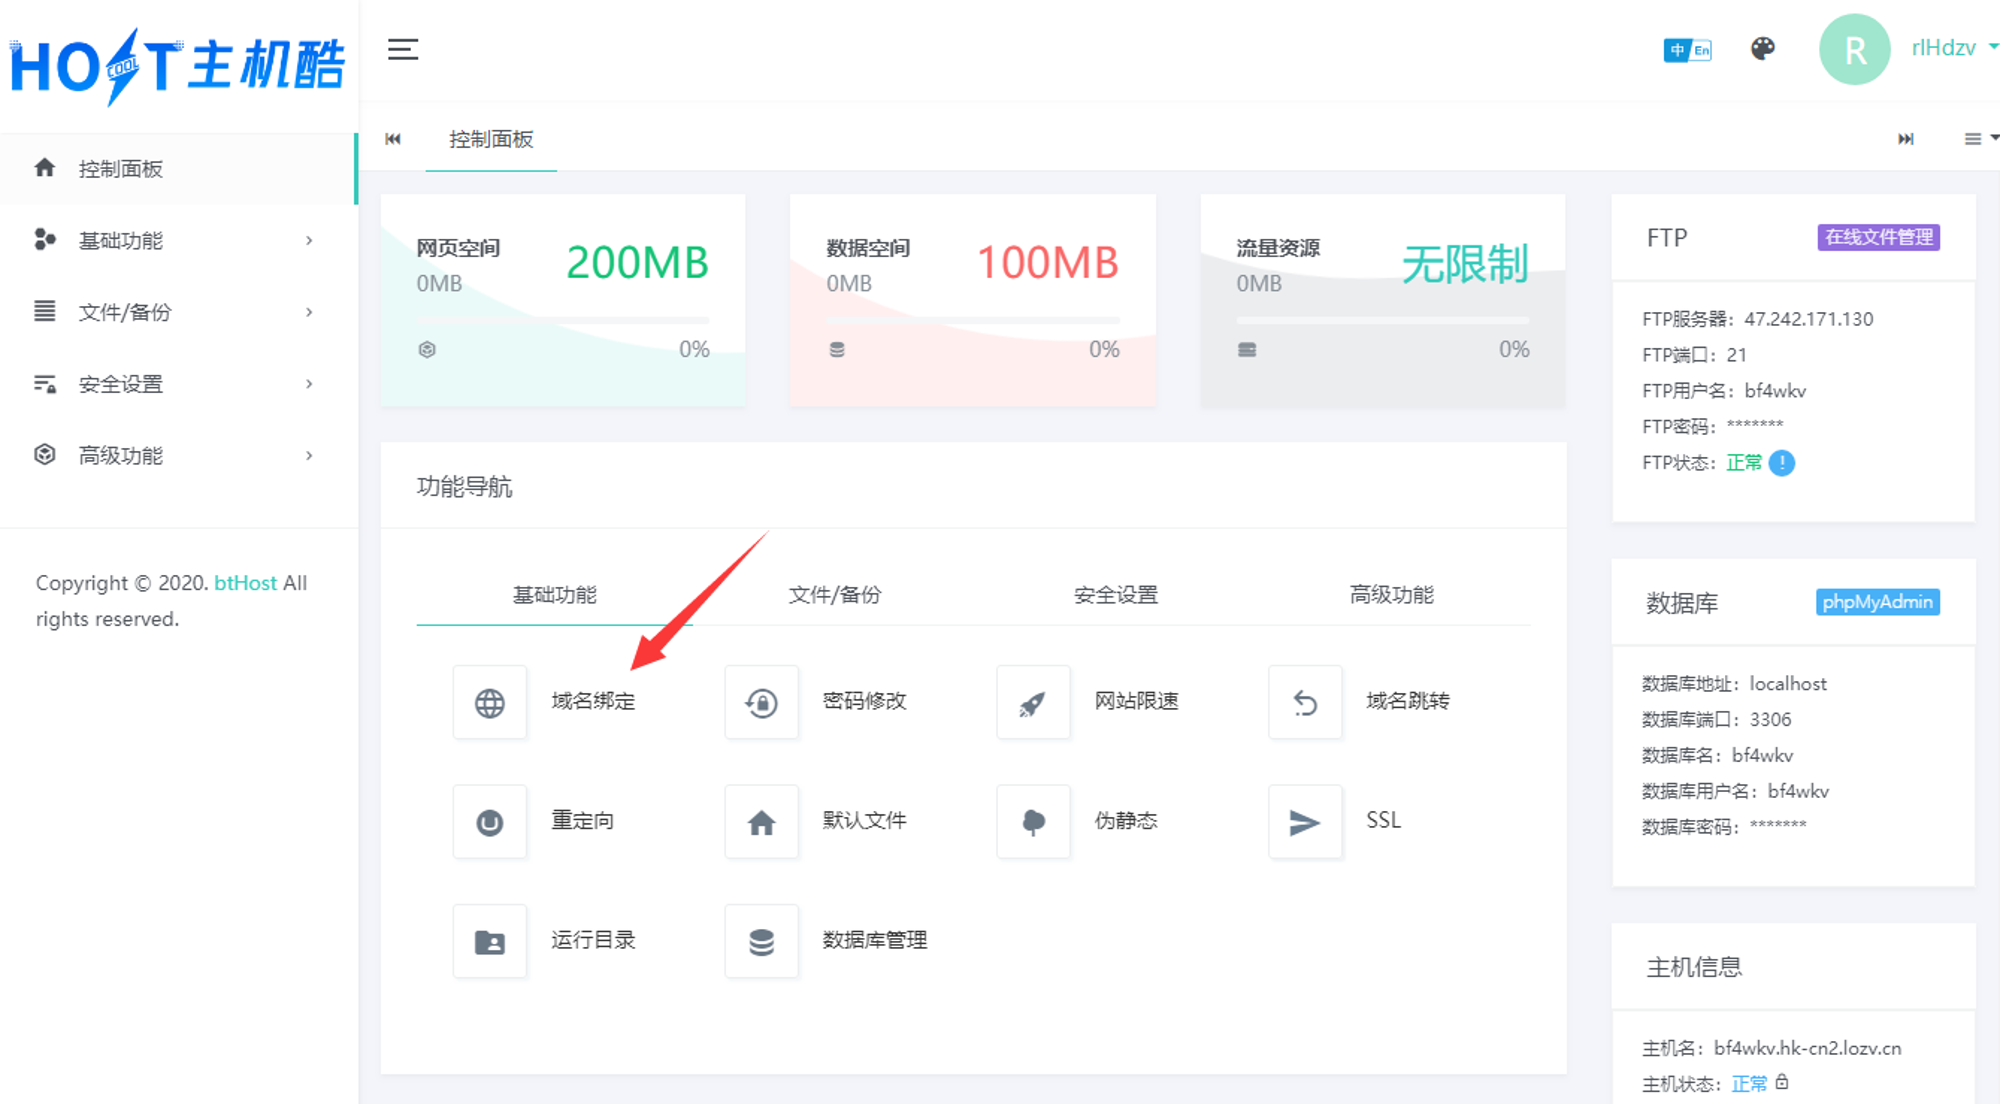Click the HOST主机酷 logo
The height and width of the screenshot is (1104, 2000).
point(177,66)
